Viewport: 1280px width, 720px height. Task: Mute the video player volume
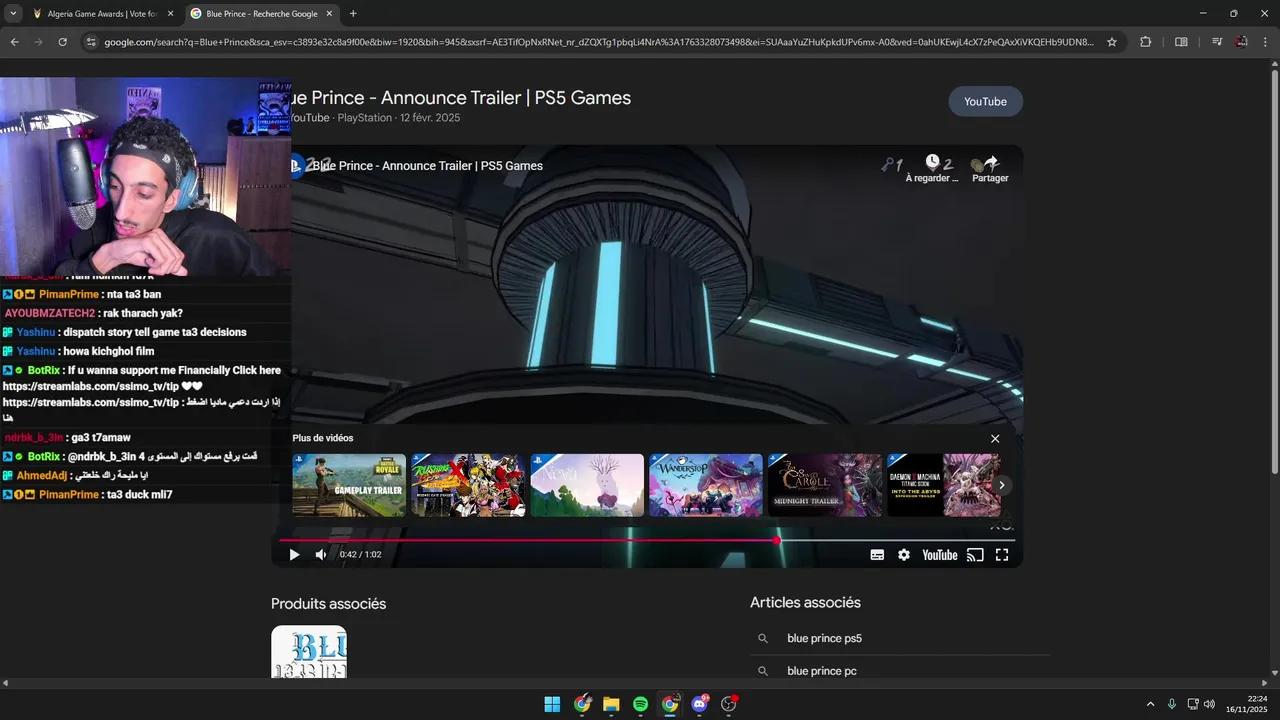coord(321,555)
